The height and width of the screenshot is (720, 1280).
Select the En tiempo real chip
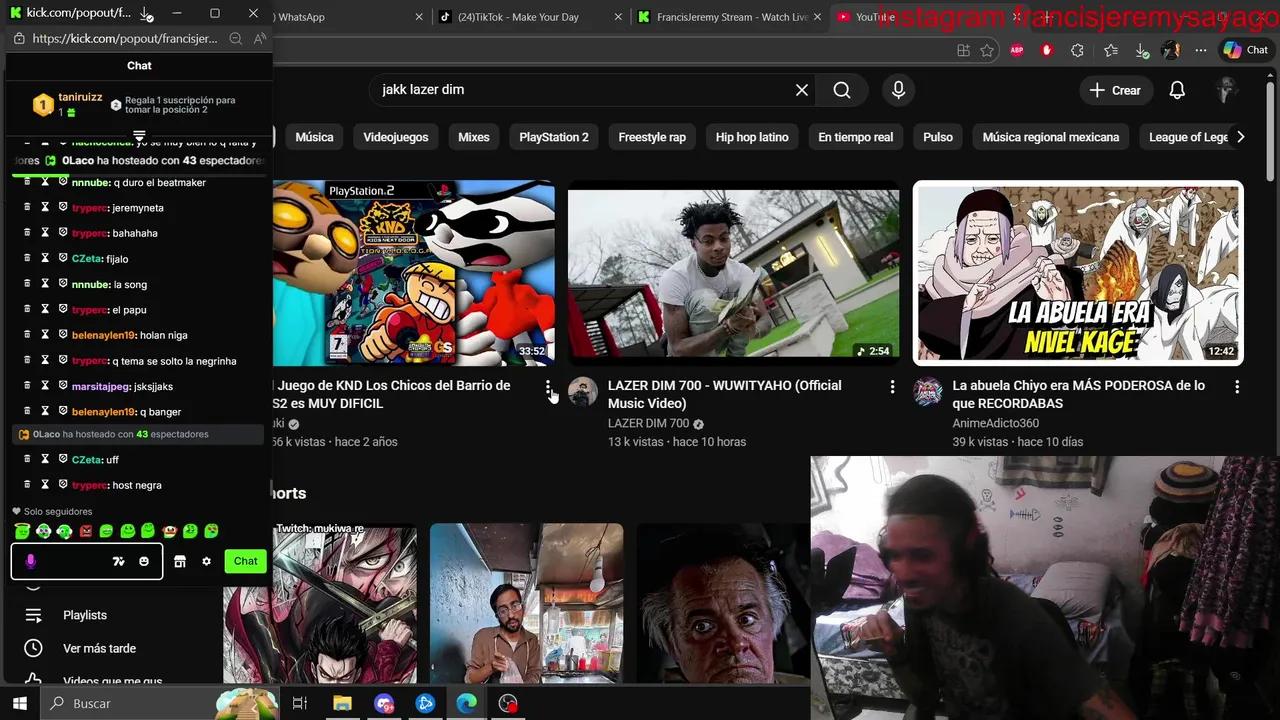856,137
